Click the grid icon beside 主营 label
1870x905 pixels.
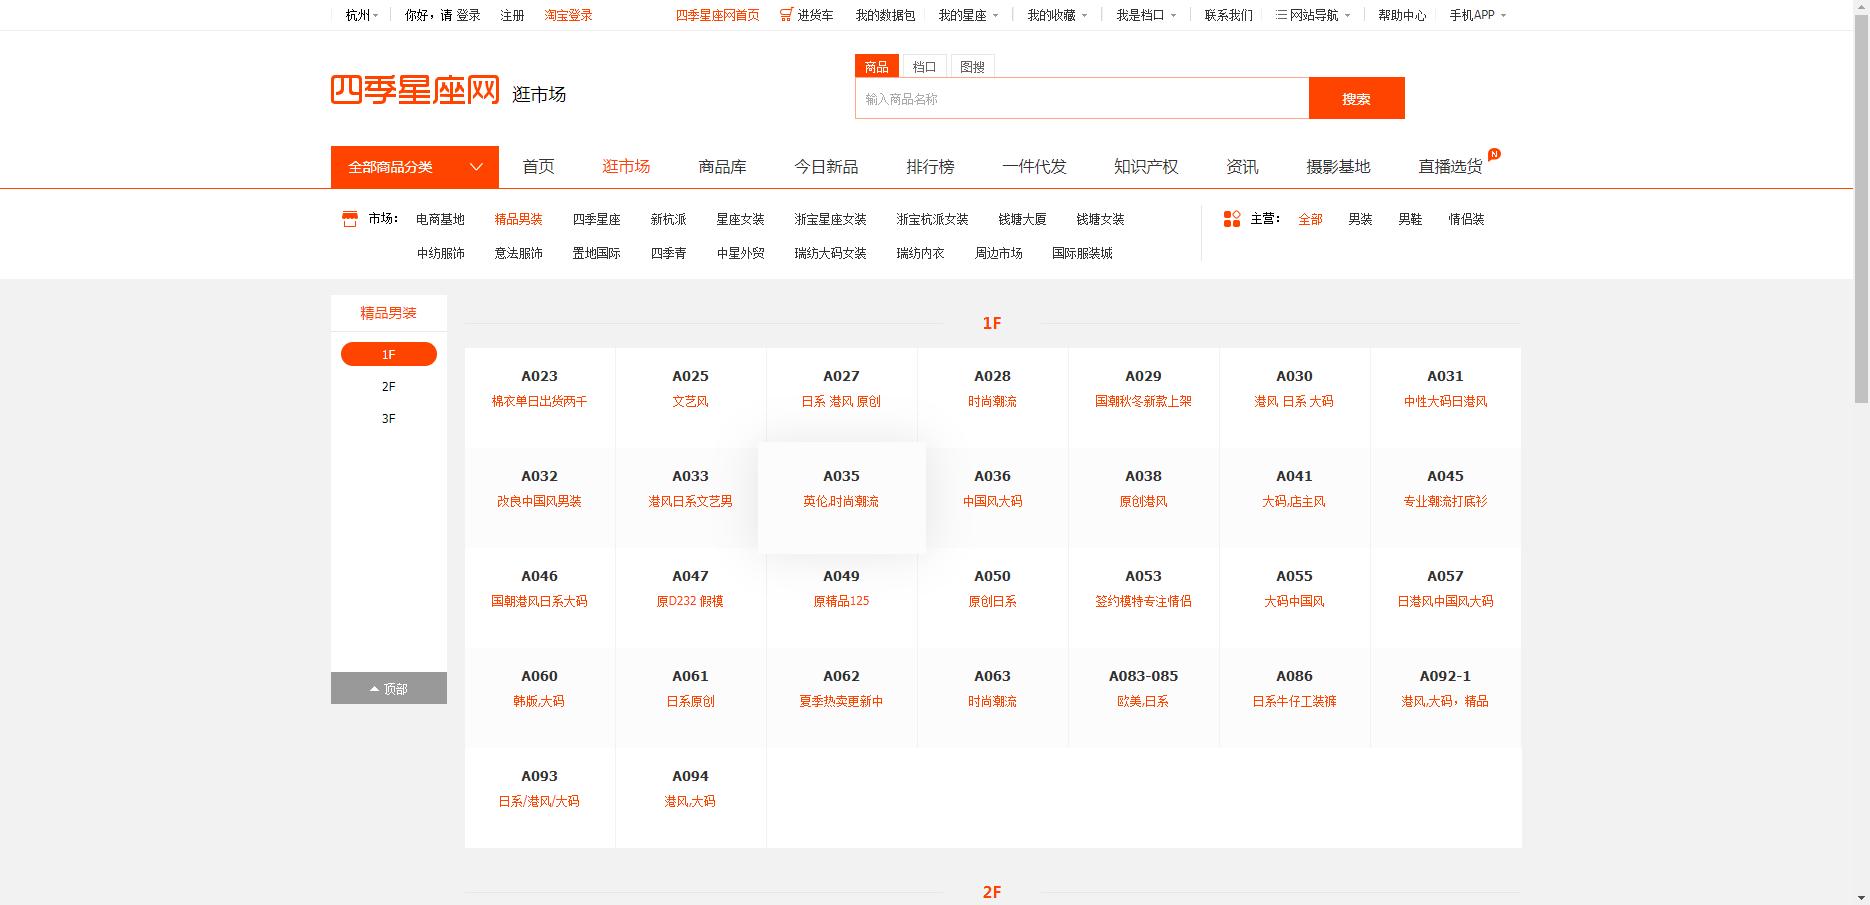pyautogui.click(x=1231, y=218)
